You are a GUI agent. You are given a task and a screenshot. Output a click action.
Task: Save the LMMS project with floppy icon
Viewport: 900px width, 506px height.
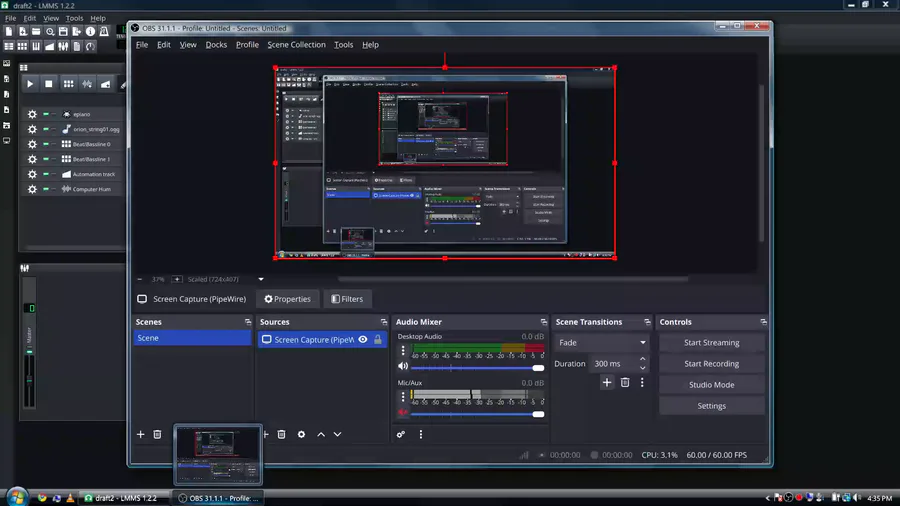coord(63,32)
